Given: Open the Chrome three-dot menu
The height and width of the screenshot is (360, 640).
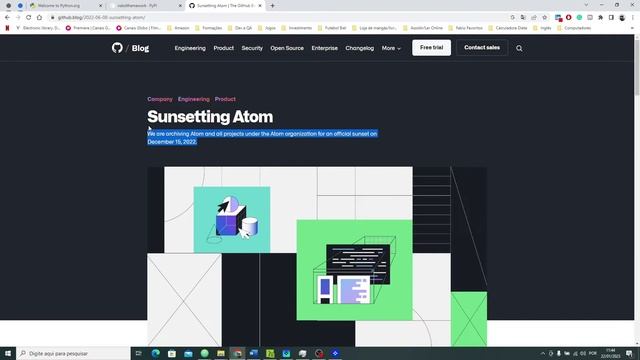Looking at the screenshot, I should [x=633, y=18].
